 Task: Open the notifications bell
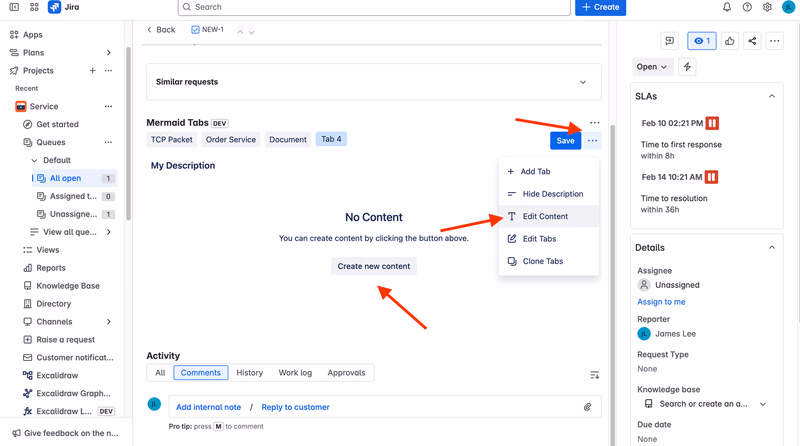pyautogui.click(x=727, y=7)
